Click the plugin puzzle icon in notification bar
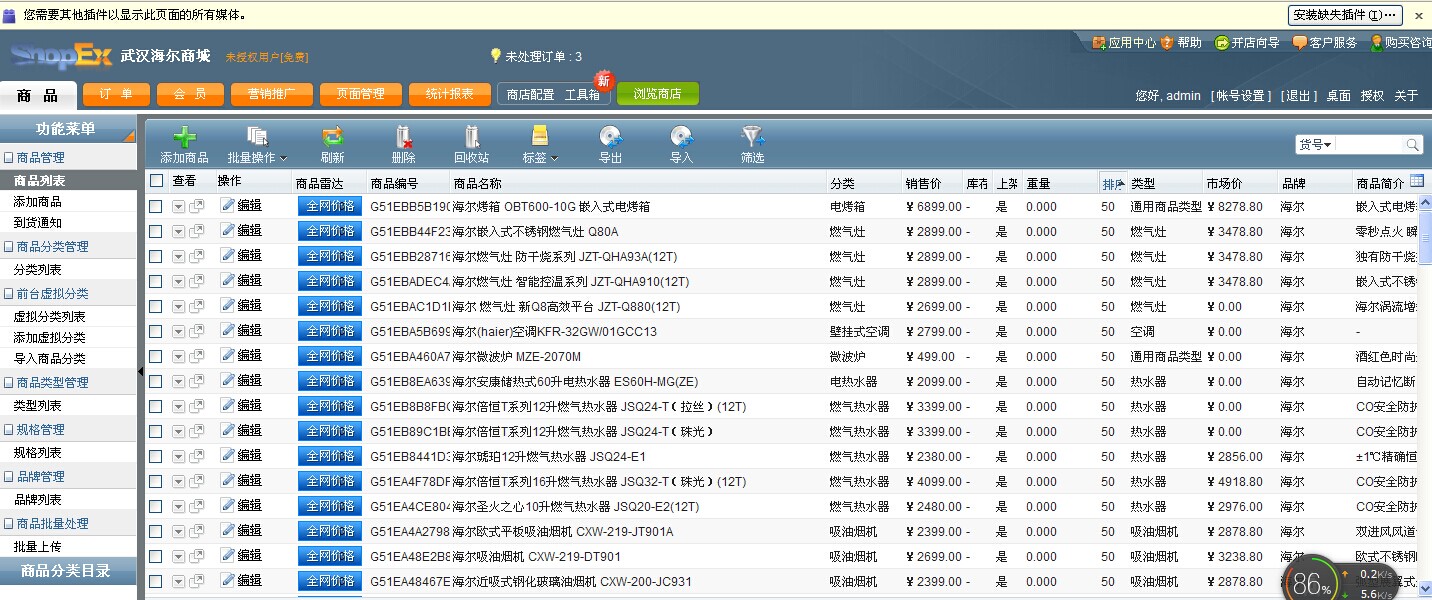The height and width of the screenshot is (600, 1432). (x=10, y=15)
